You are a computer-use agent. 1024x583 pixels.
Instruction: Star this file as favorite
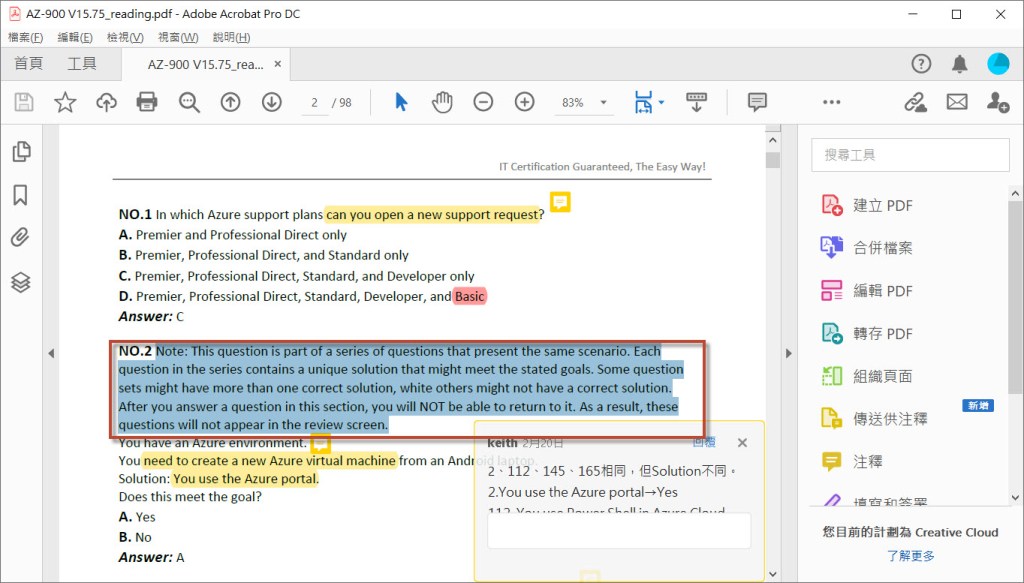pyautogui.click(x=65, y=102)
